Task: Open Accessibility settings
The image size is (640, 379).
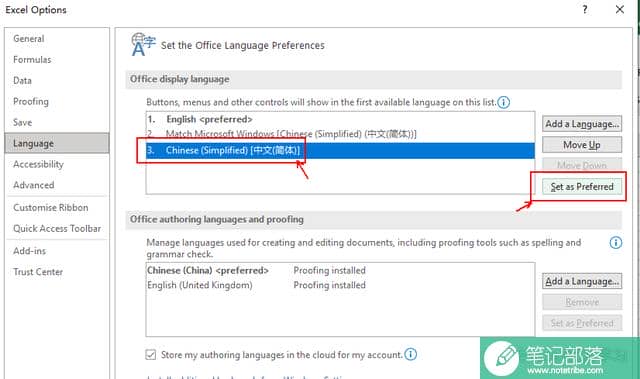Action: pos(38,164)
